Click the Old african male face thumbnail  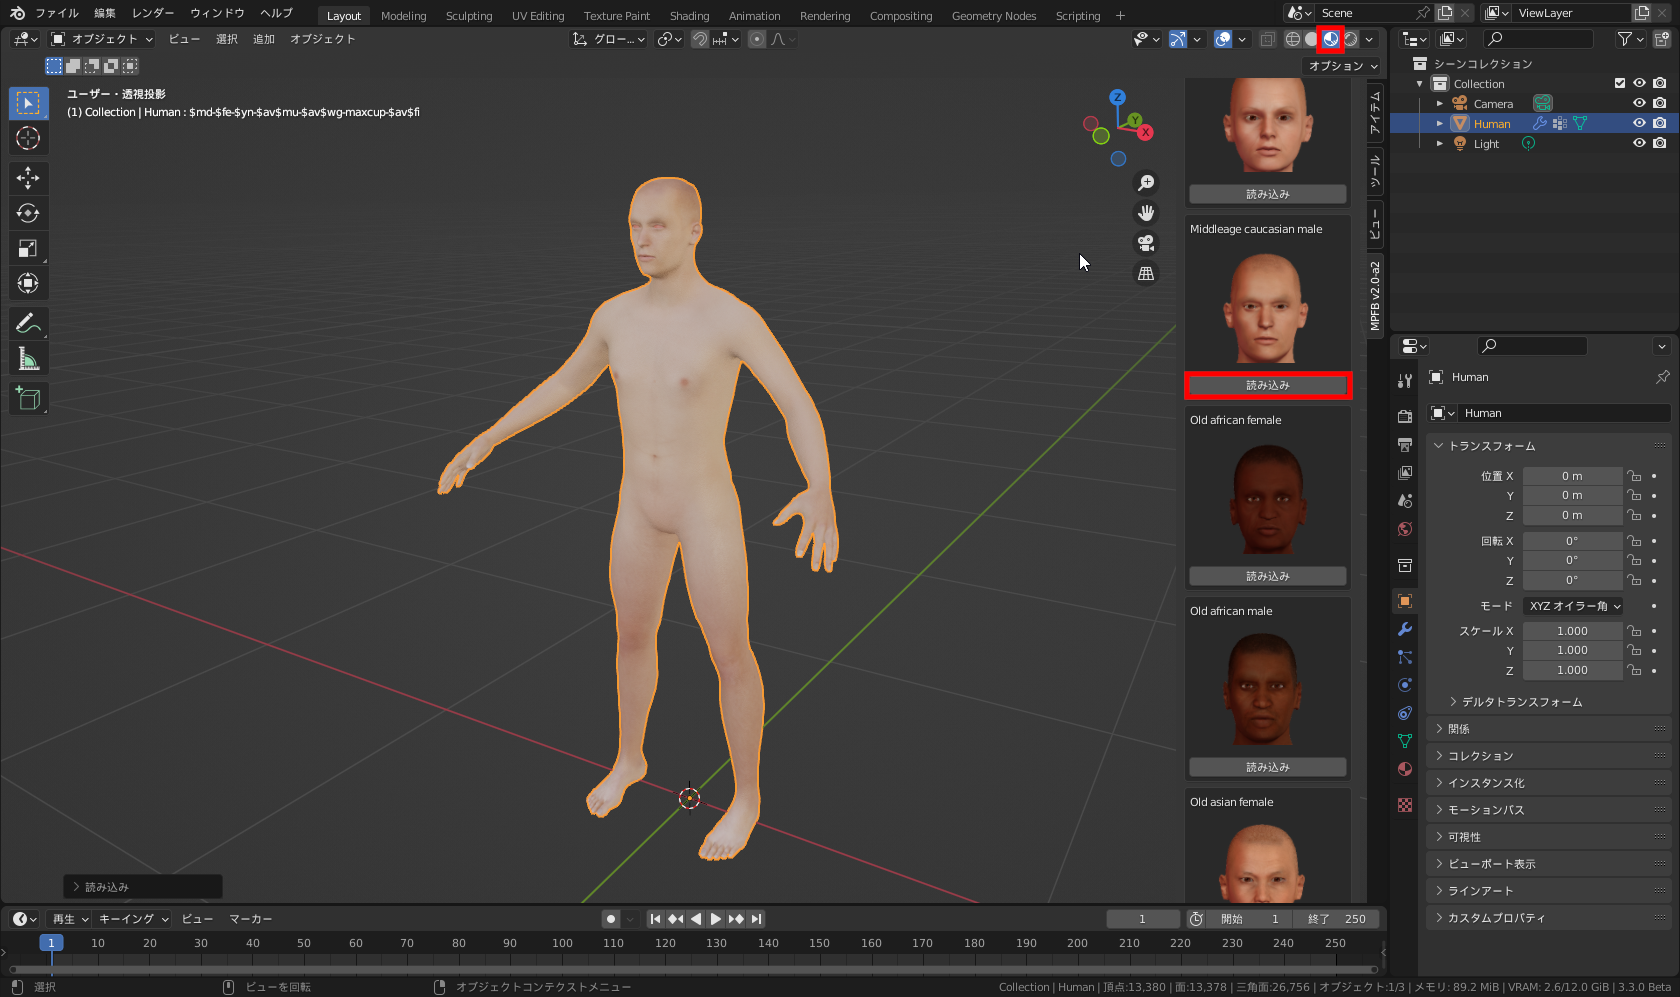click(x=1267, y=690)
